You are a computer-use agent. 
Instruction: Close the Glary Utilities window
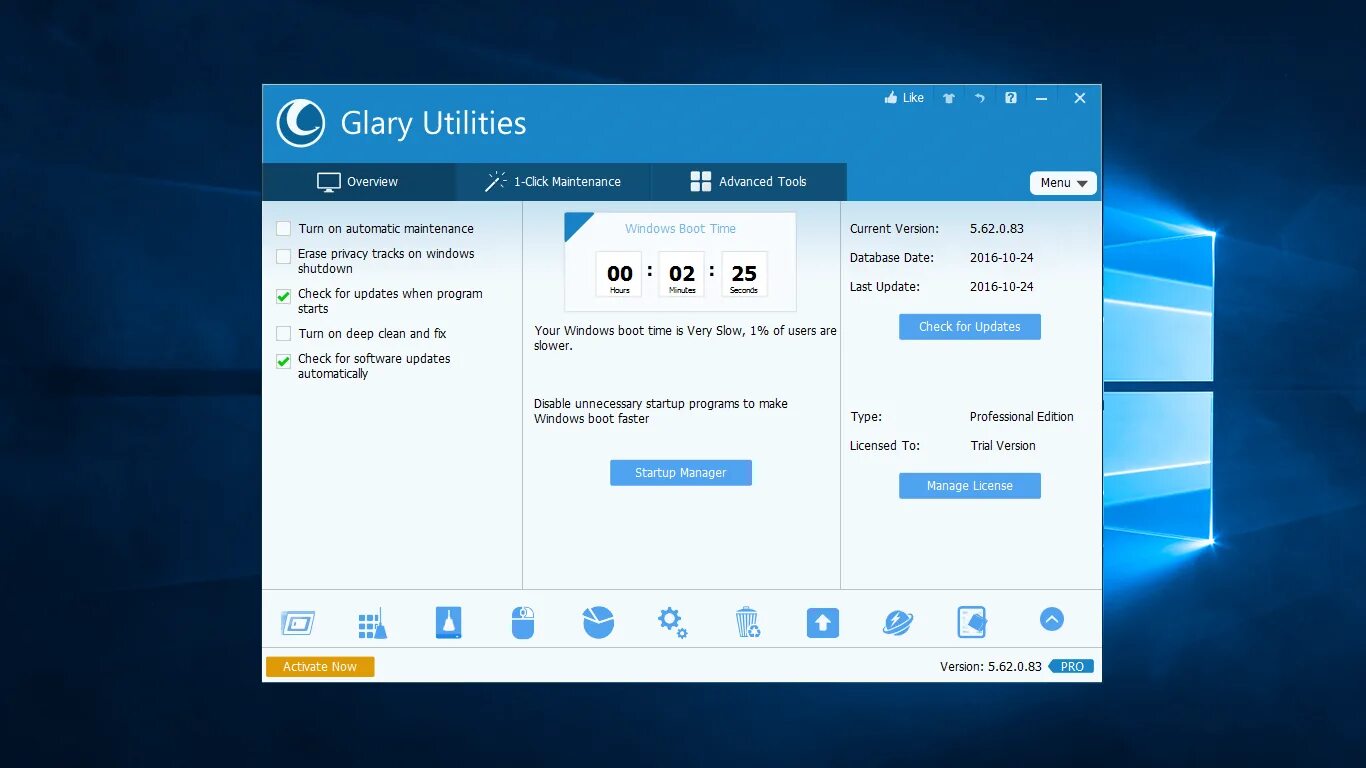[x=1080, y=98]
